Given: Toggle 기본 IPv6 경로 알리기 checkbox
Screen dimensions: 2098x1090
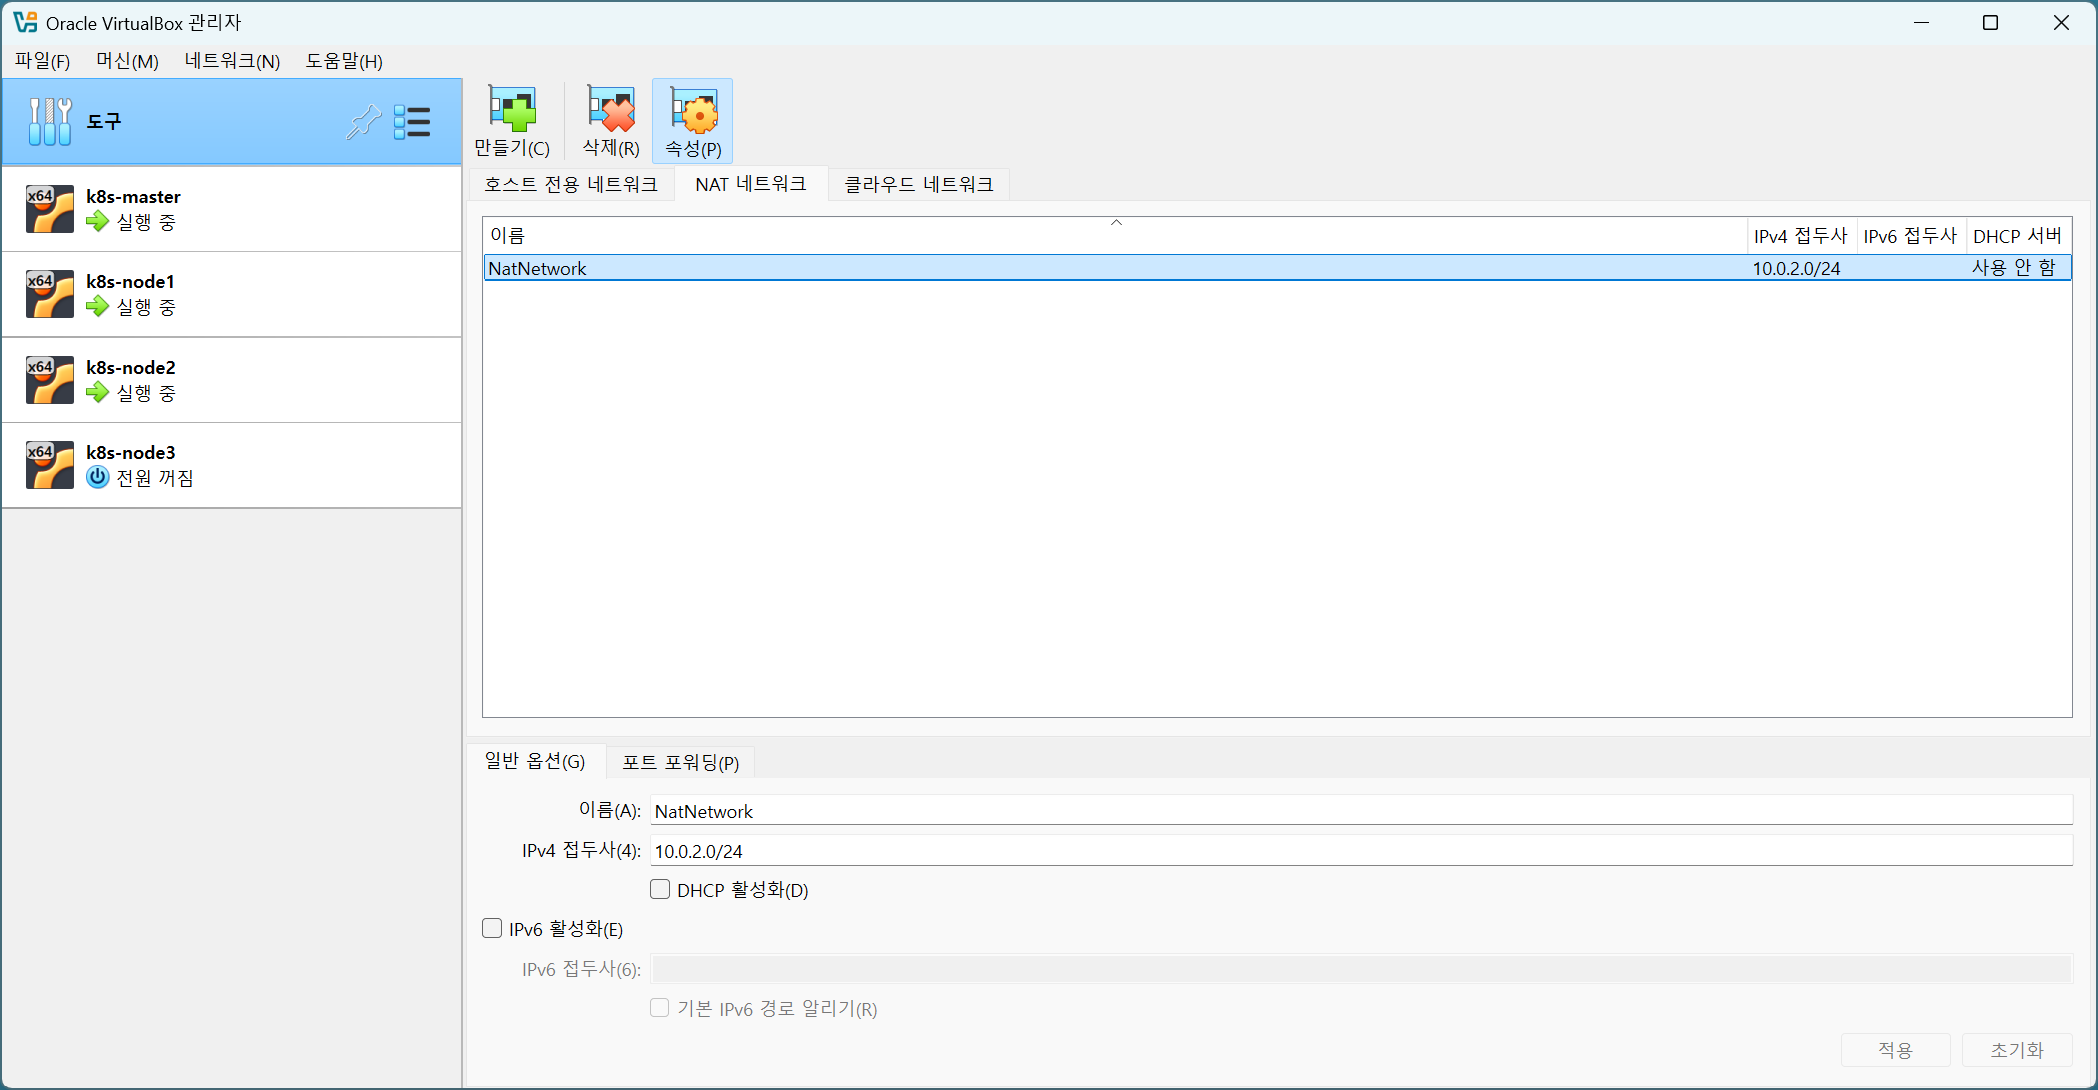Looking at the screenshot, I should [x=660, y=1007].
